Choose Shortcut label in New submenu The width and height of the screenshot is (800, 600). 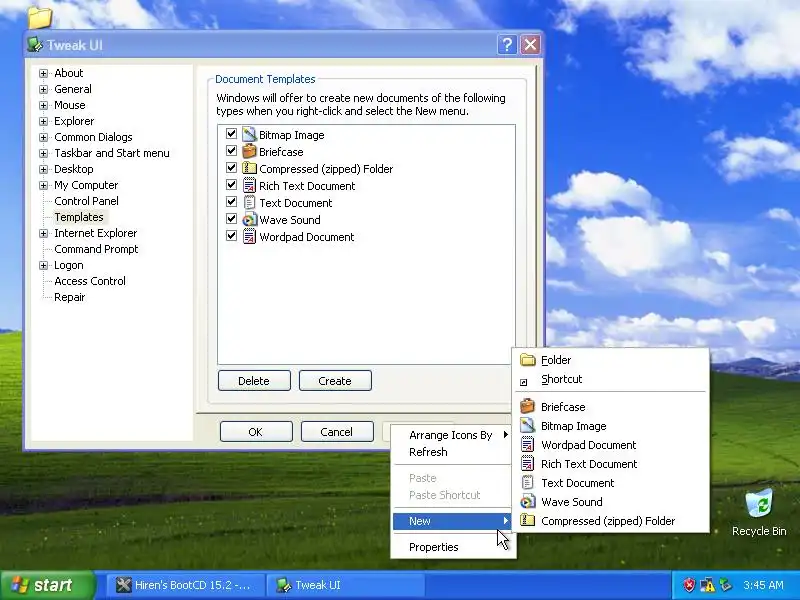[561, 379]
